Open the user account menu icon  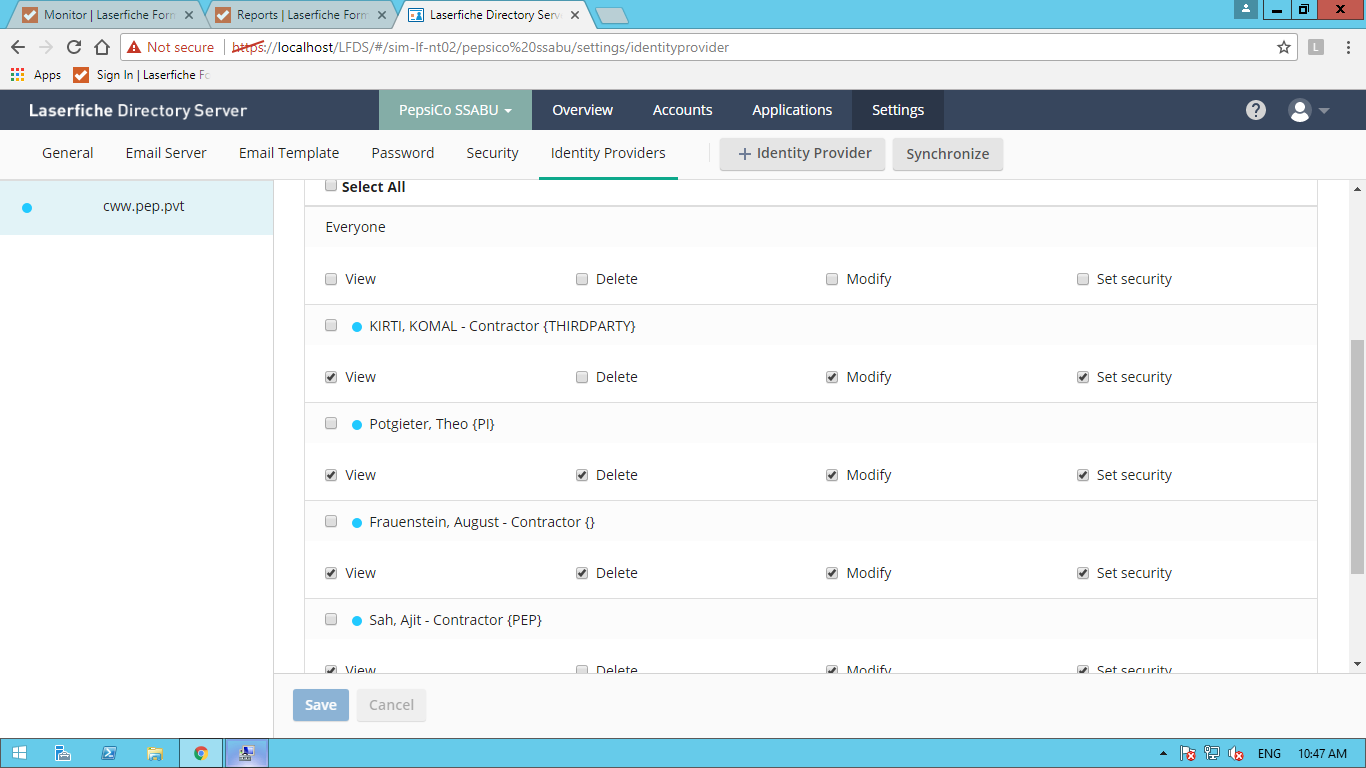pos(1308,110)
